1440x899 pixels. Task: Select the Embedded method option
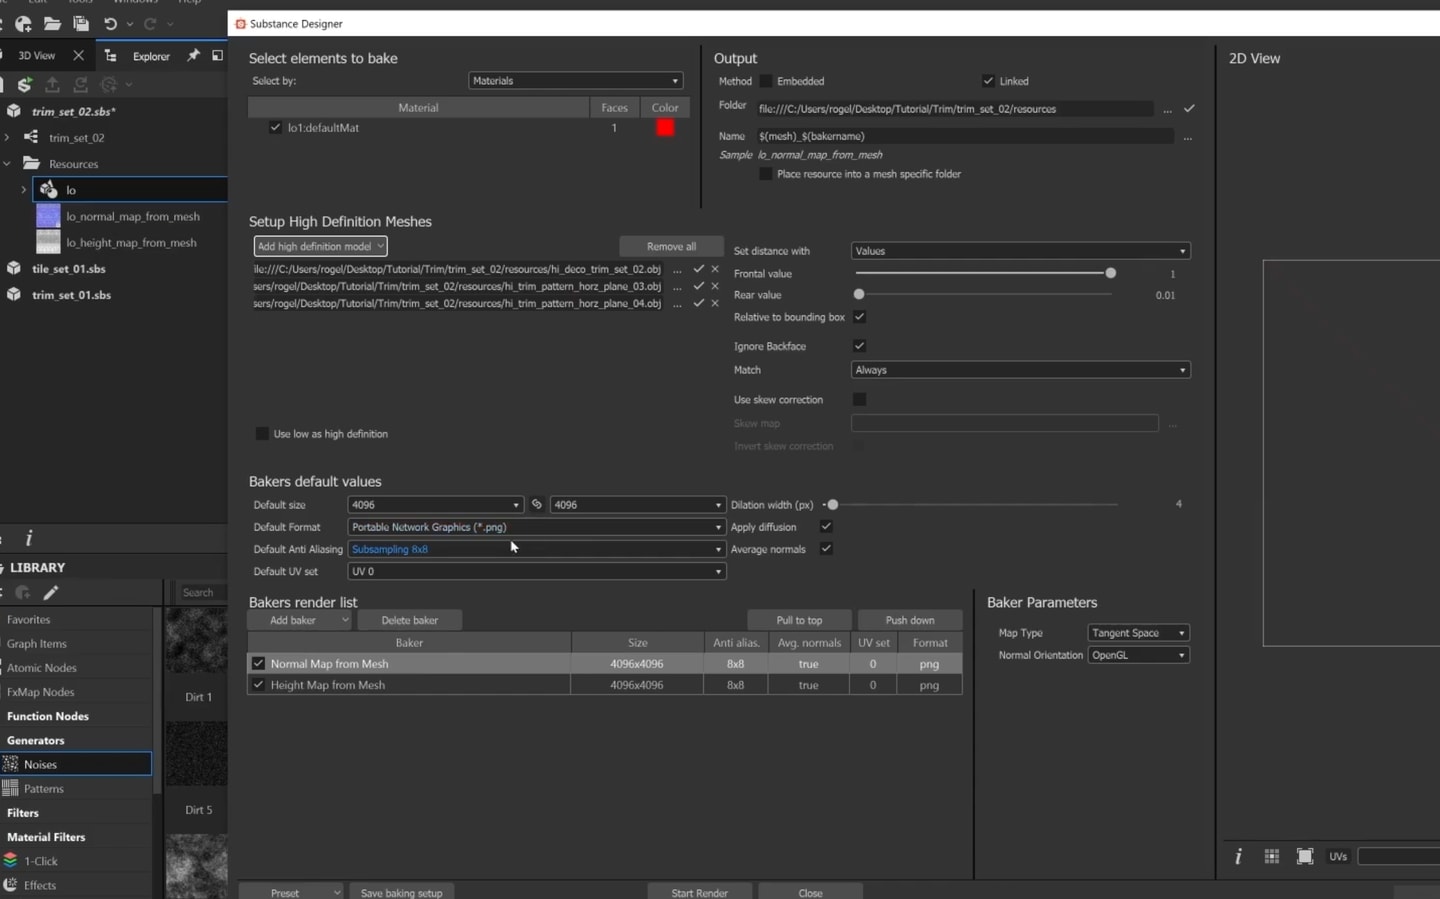click(x=766, y=81)
